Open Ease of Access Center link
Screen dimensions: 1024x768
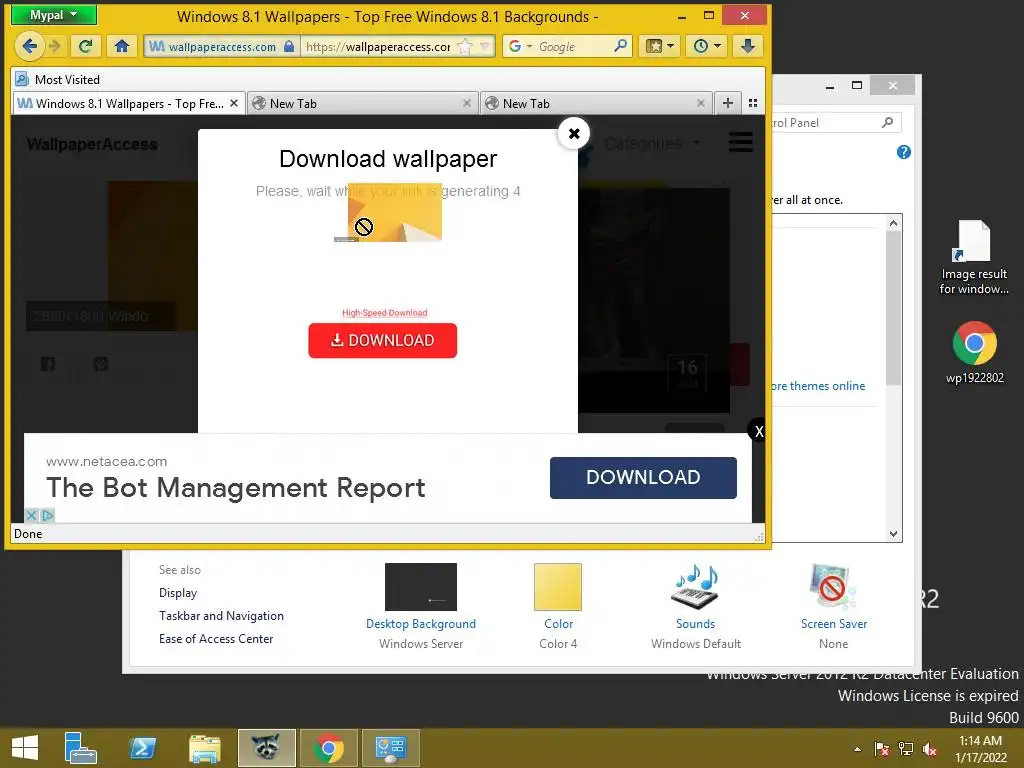pyautogui.click(x=216, y=639)
